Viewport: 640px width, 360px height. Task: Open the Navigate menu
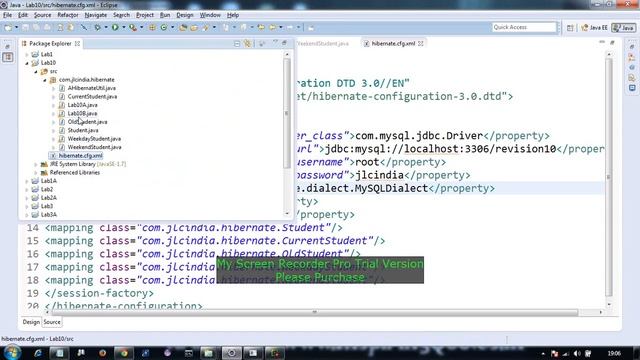[x=96, y=15]
